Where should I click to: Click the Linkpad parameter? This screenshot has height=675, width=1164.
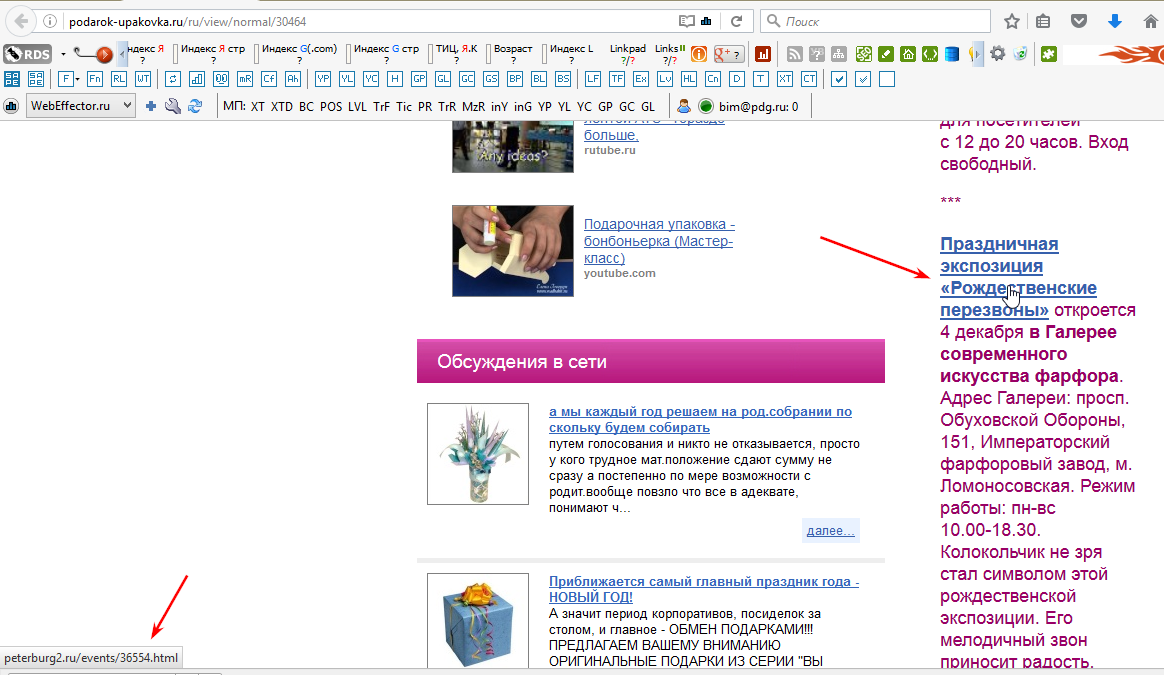[628, 54]
